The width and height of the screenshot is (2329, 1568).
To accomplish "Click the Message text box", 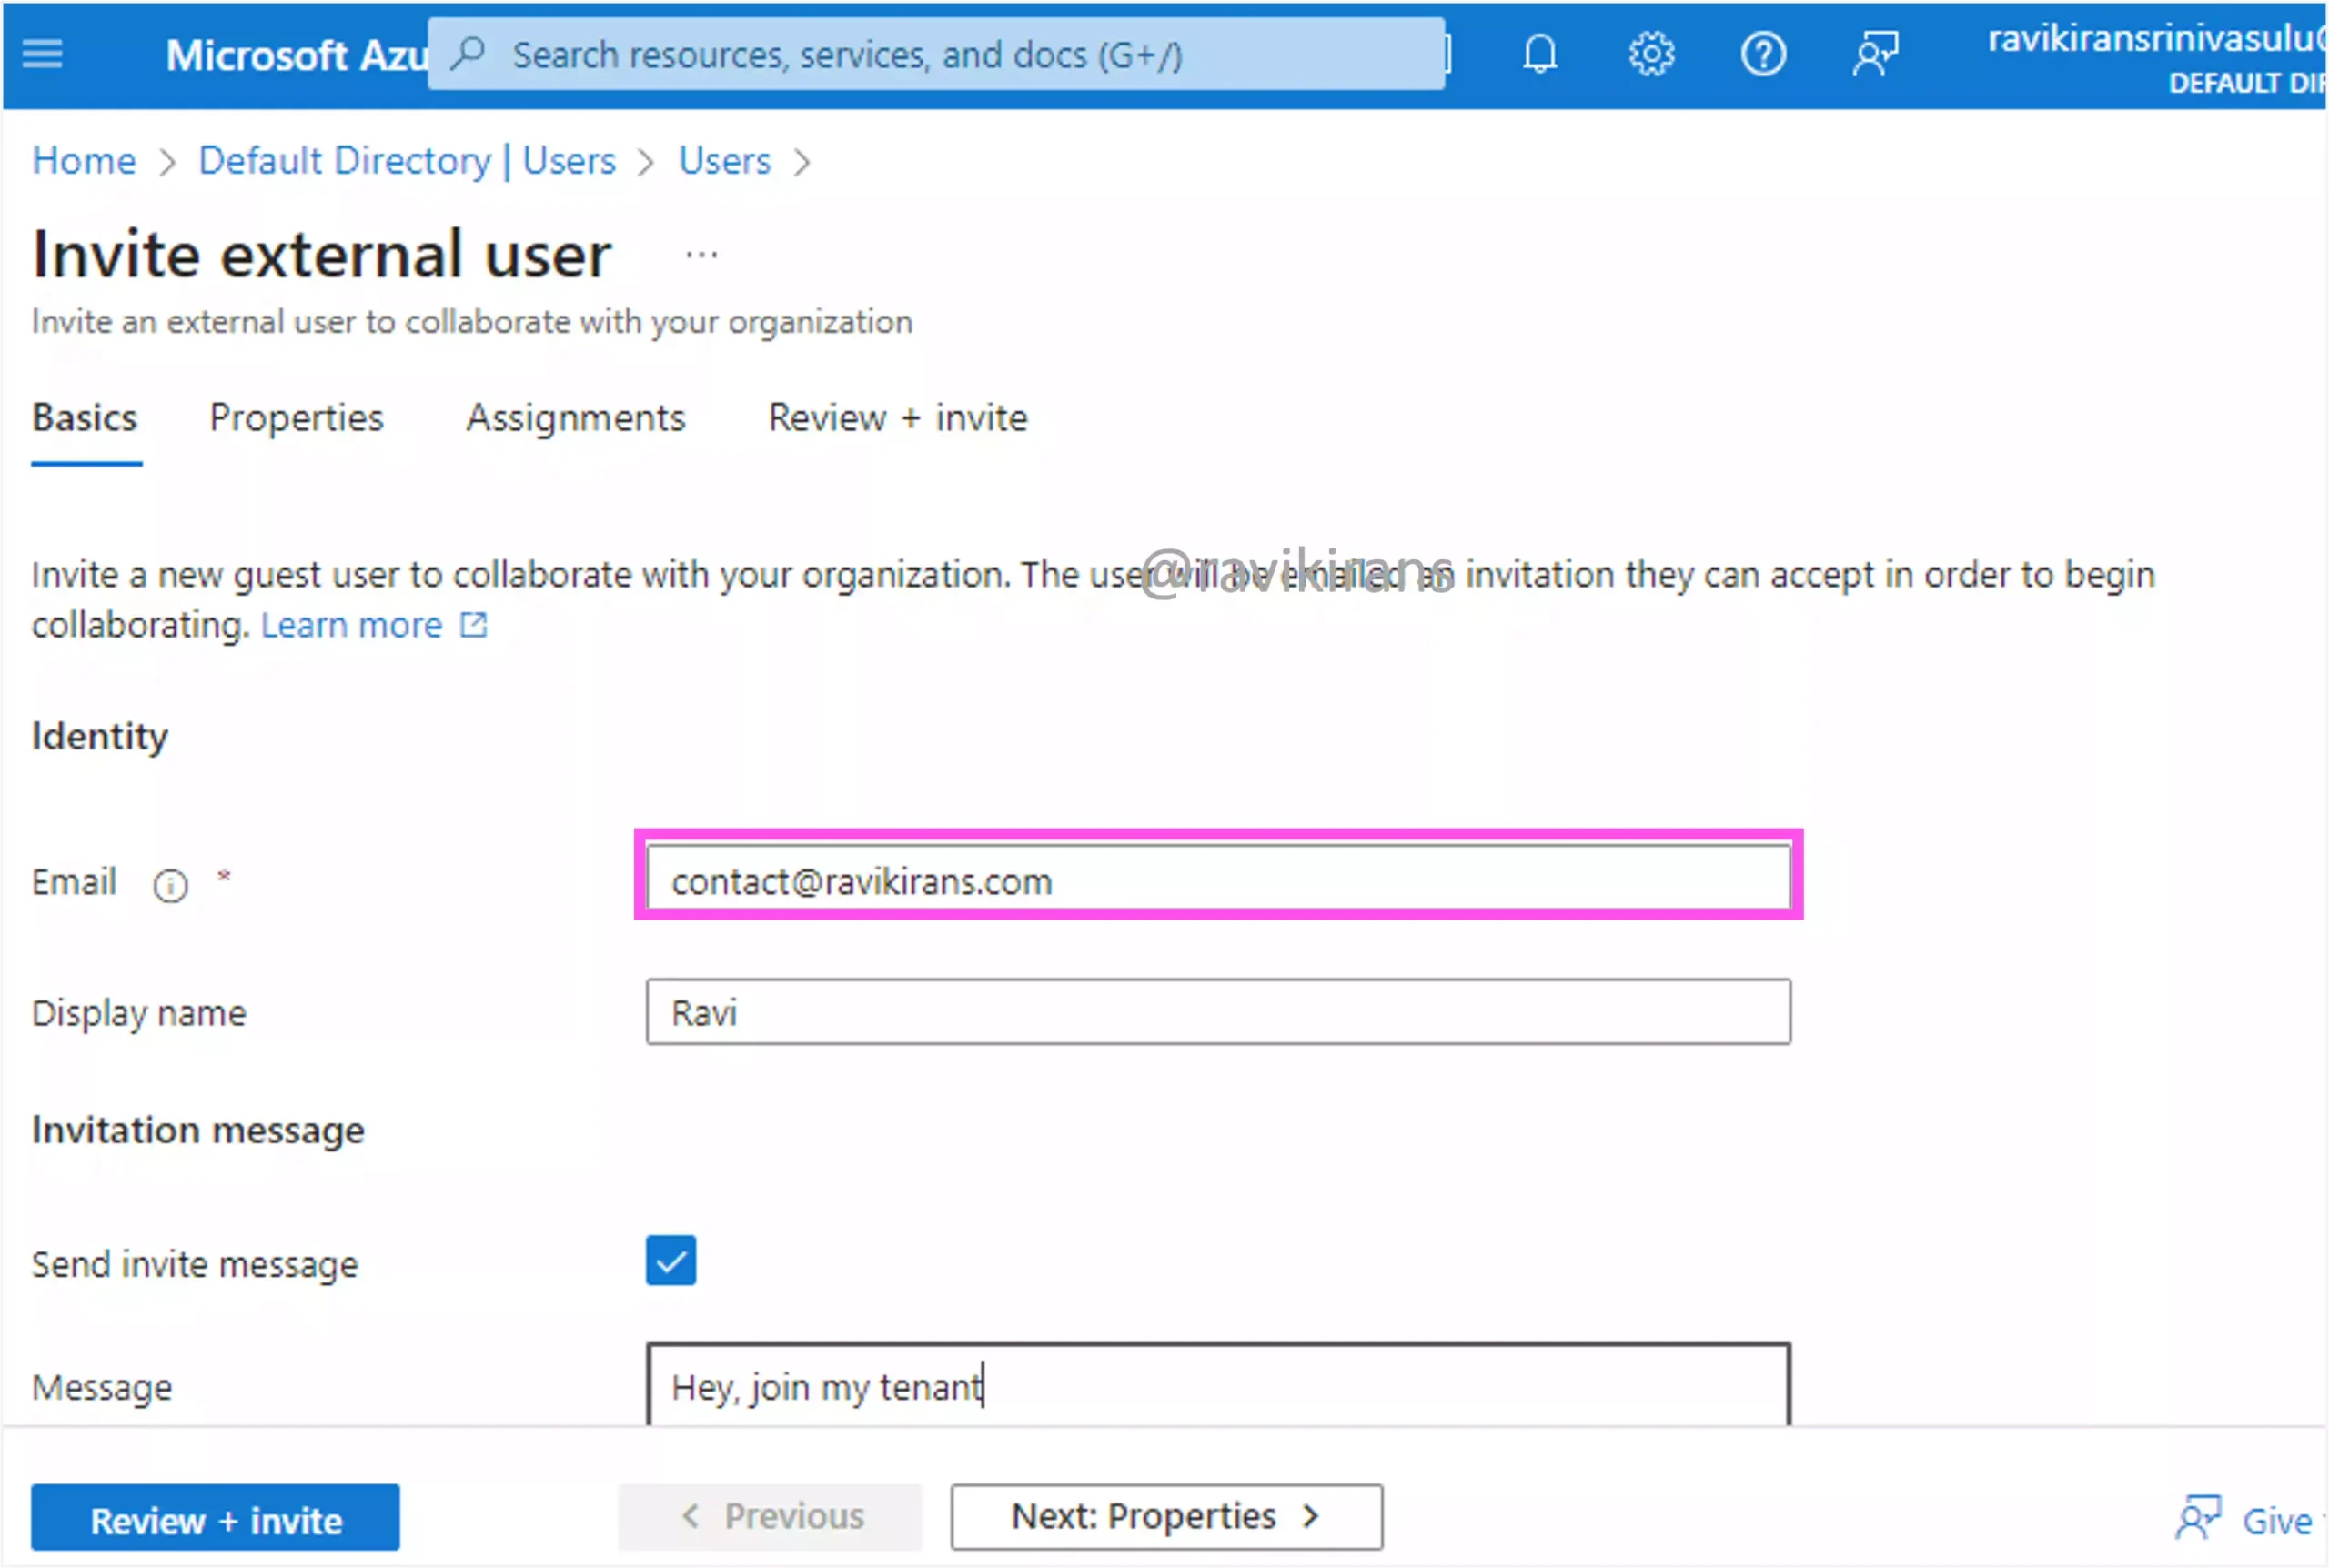I will [1218, 1385].
